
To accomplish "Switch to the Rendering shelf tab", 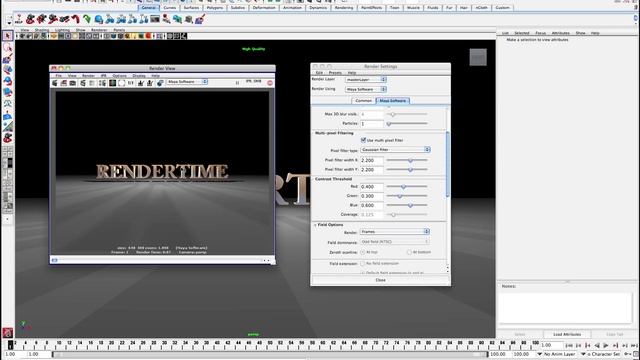I will [344, 7].
